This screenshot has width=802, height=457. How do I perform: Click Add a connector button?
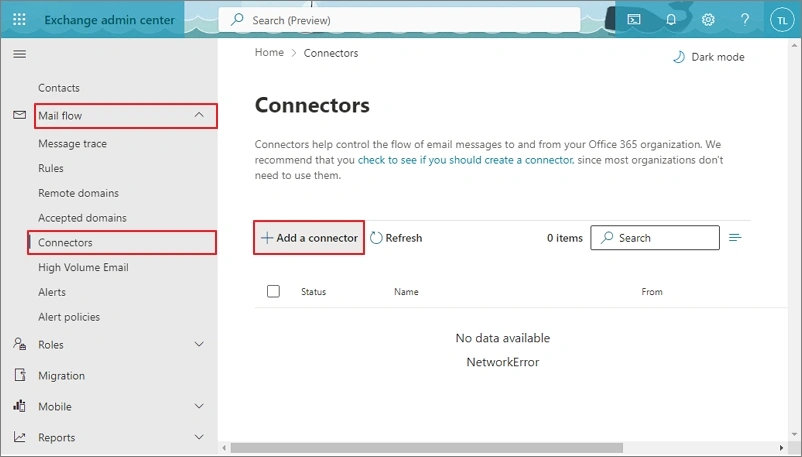[309, 237]
